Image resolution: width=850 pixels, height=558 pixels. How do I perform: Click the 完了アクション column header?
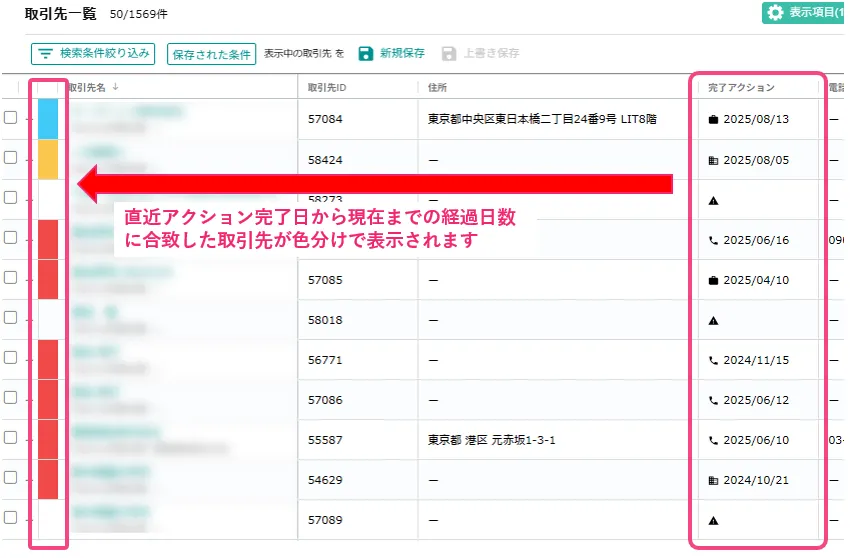pyautogui.click(x=741, y=88)
